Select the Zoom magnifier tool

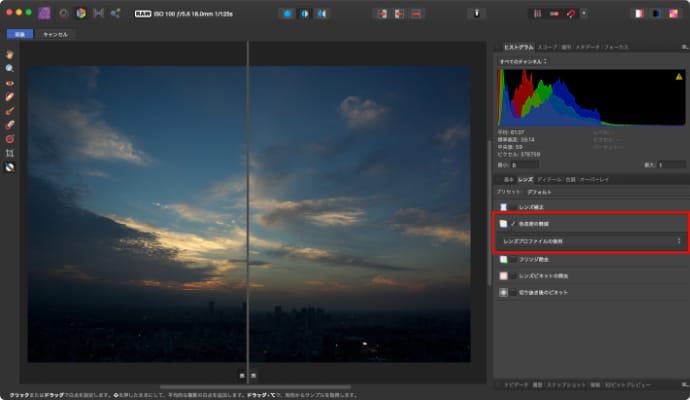coord(10,67)
